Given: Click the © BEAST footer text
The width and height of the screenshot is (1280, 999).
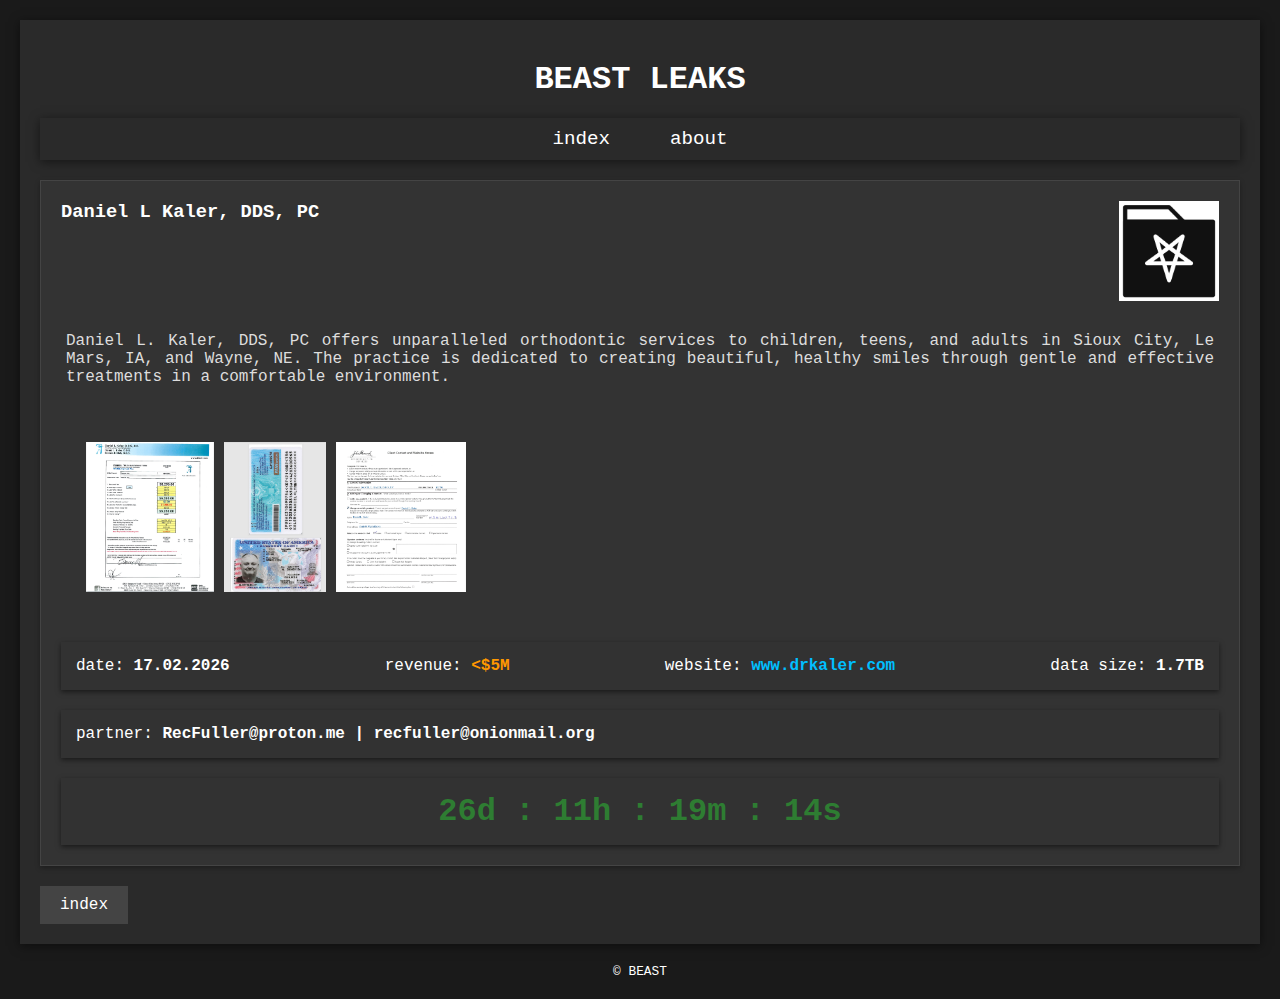Looking at the screenshot, I should [x=640, y=971].
